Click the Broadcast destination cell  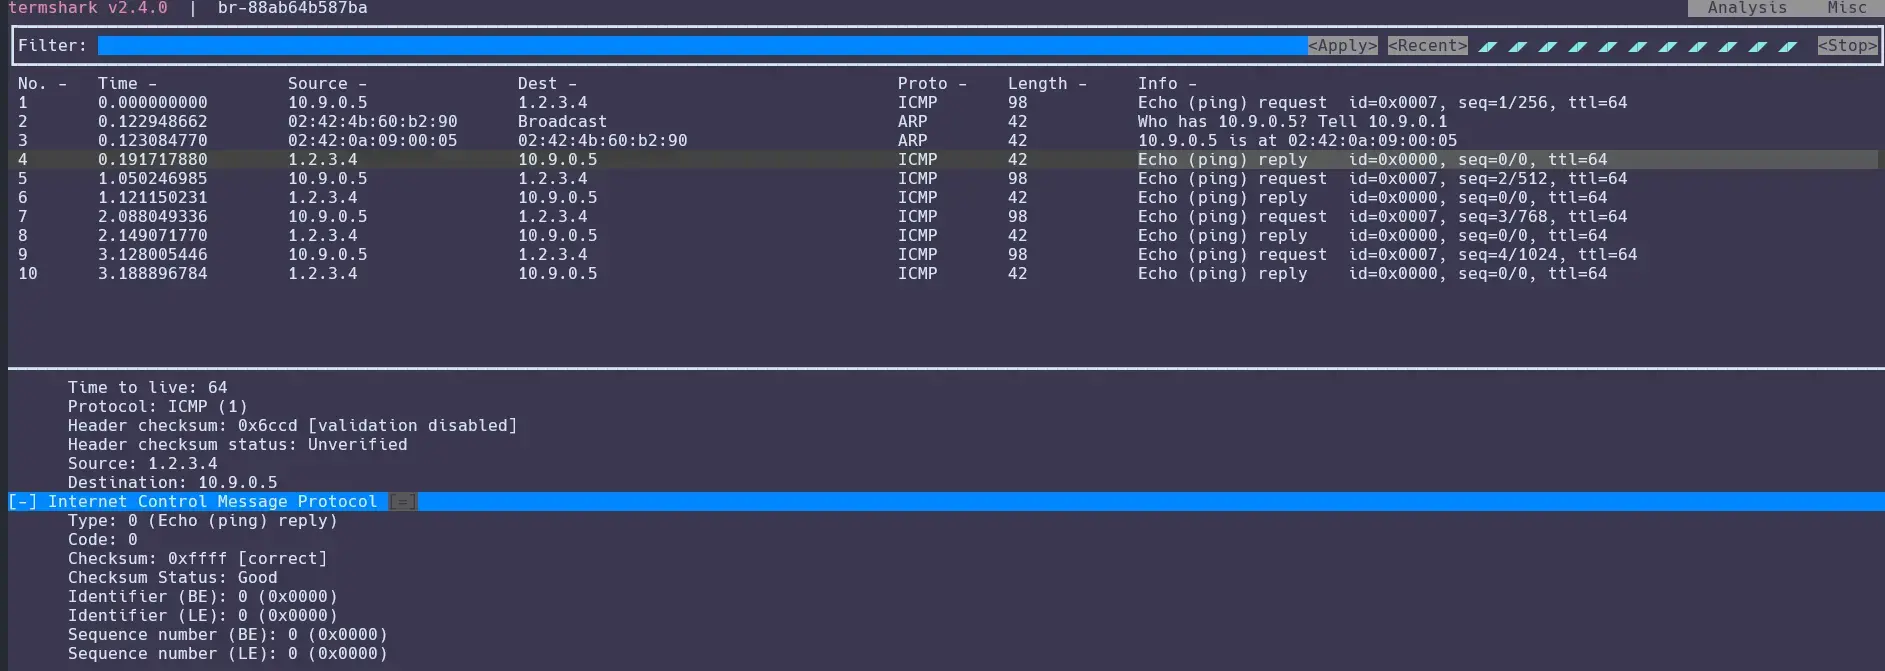coord(562,122)
